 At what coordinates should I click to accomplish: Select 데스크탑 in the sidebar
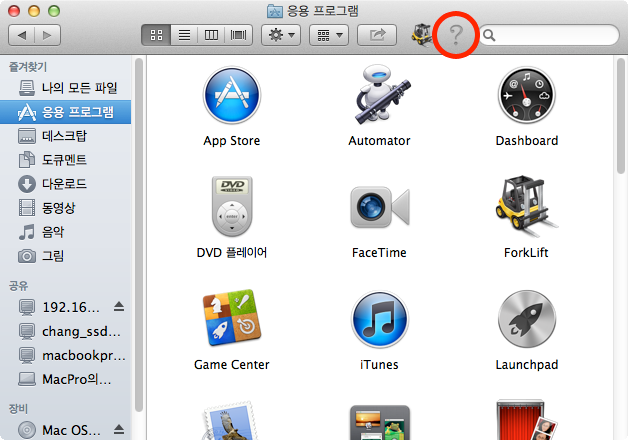click(66, 136)
